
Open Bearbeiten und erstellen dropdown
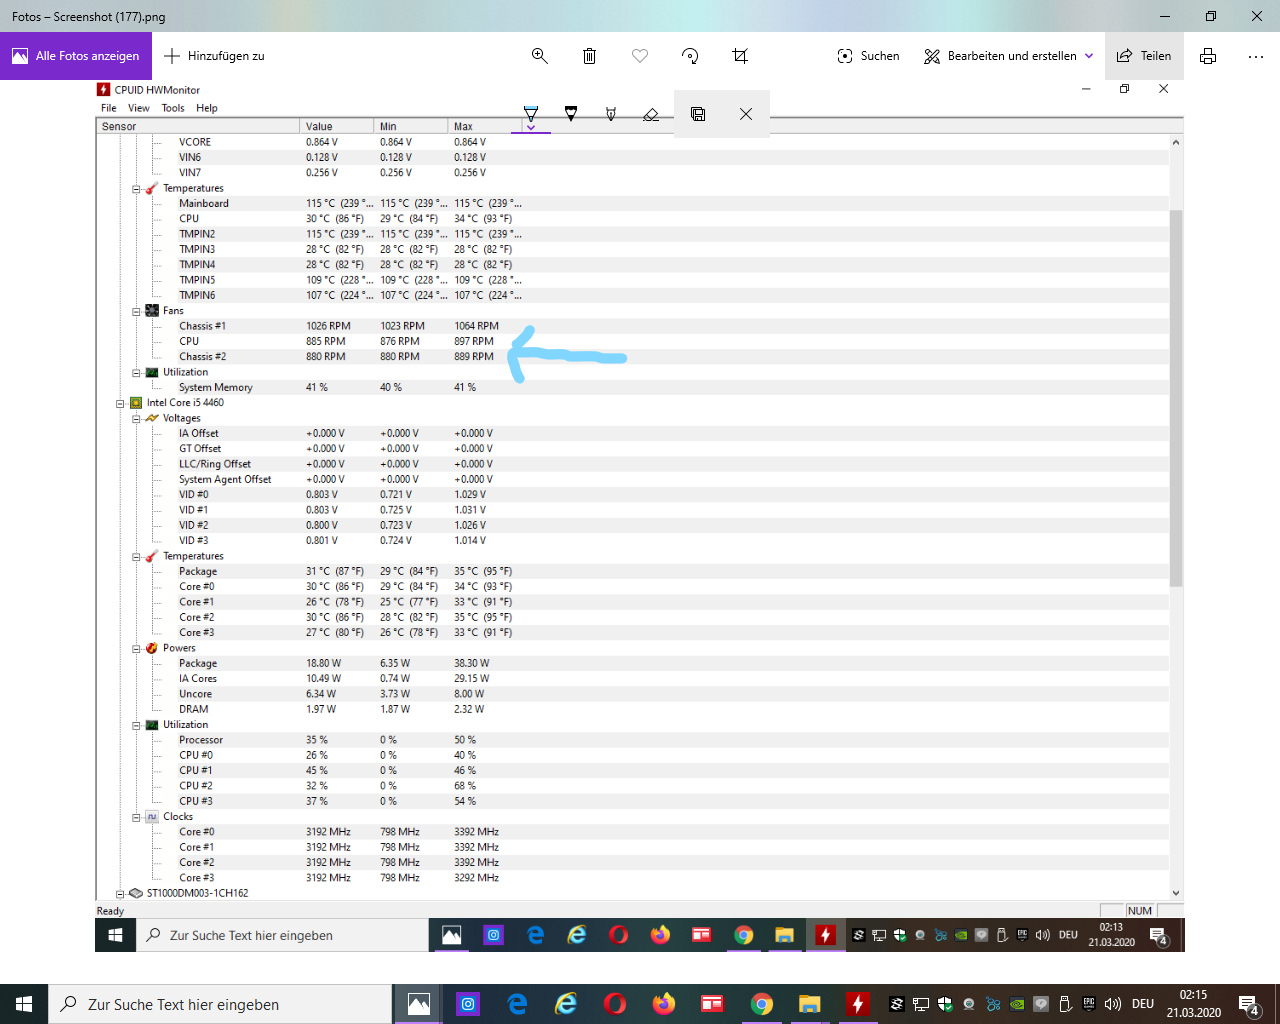1008,56
